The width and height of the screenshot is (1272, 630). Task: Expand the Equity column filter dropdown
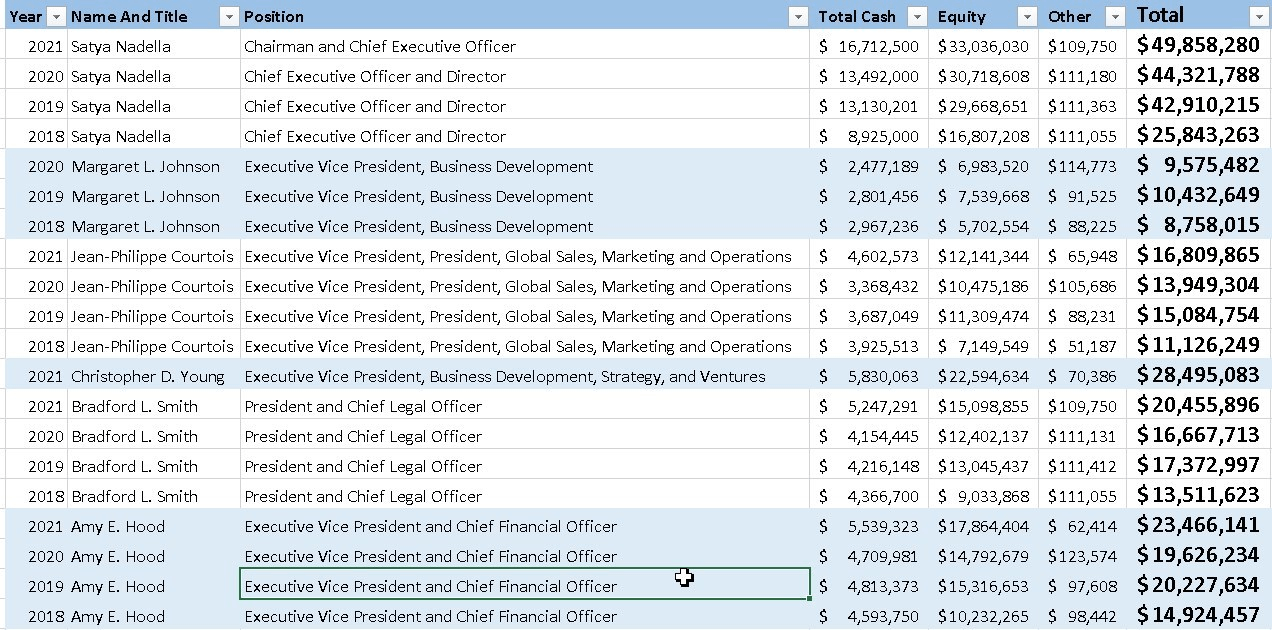coord(1027,17)
